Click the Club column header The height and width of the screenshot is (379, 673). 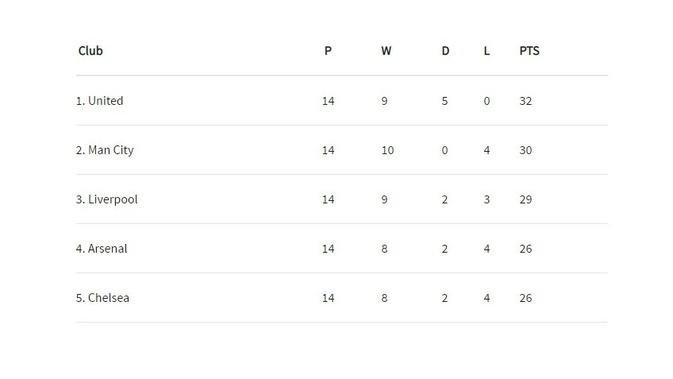coord(91,51)
